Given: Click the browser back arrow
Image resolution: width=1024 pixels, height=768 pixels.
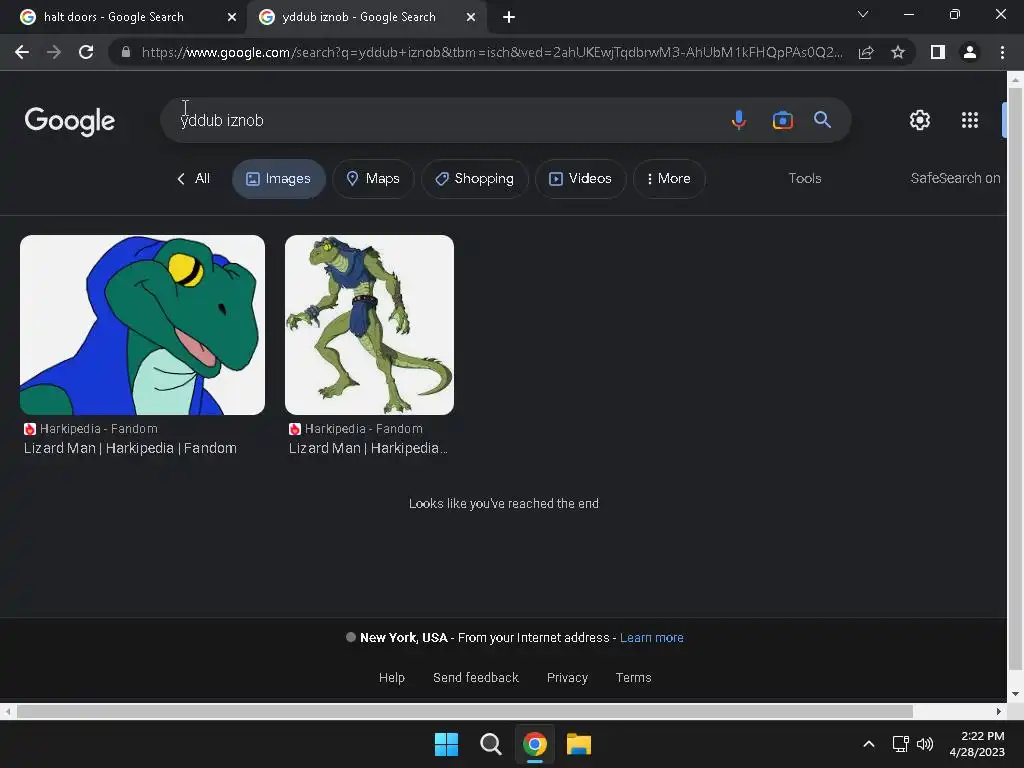Looking at the screenshot, I should click(22, 52).
